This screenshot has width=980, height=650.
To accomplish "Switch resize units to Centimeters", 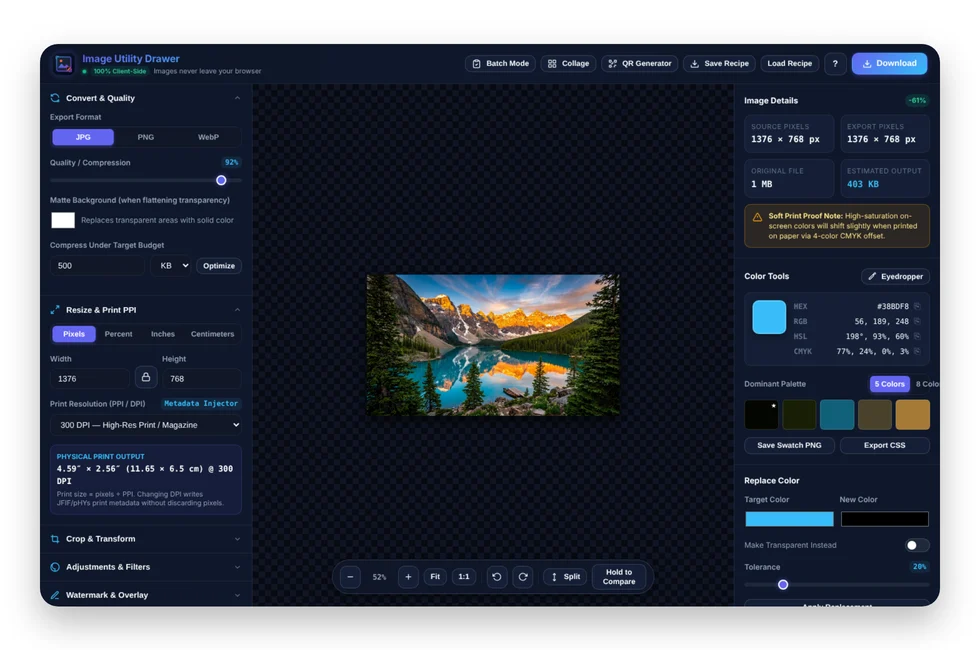I will point(212,334).
